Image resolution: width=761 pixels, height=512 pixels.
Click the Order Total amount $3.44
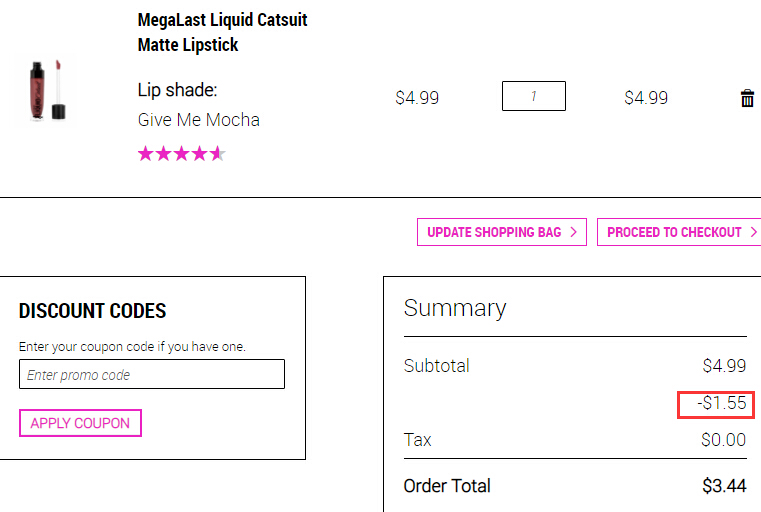coord(724,485)
